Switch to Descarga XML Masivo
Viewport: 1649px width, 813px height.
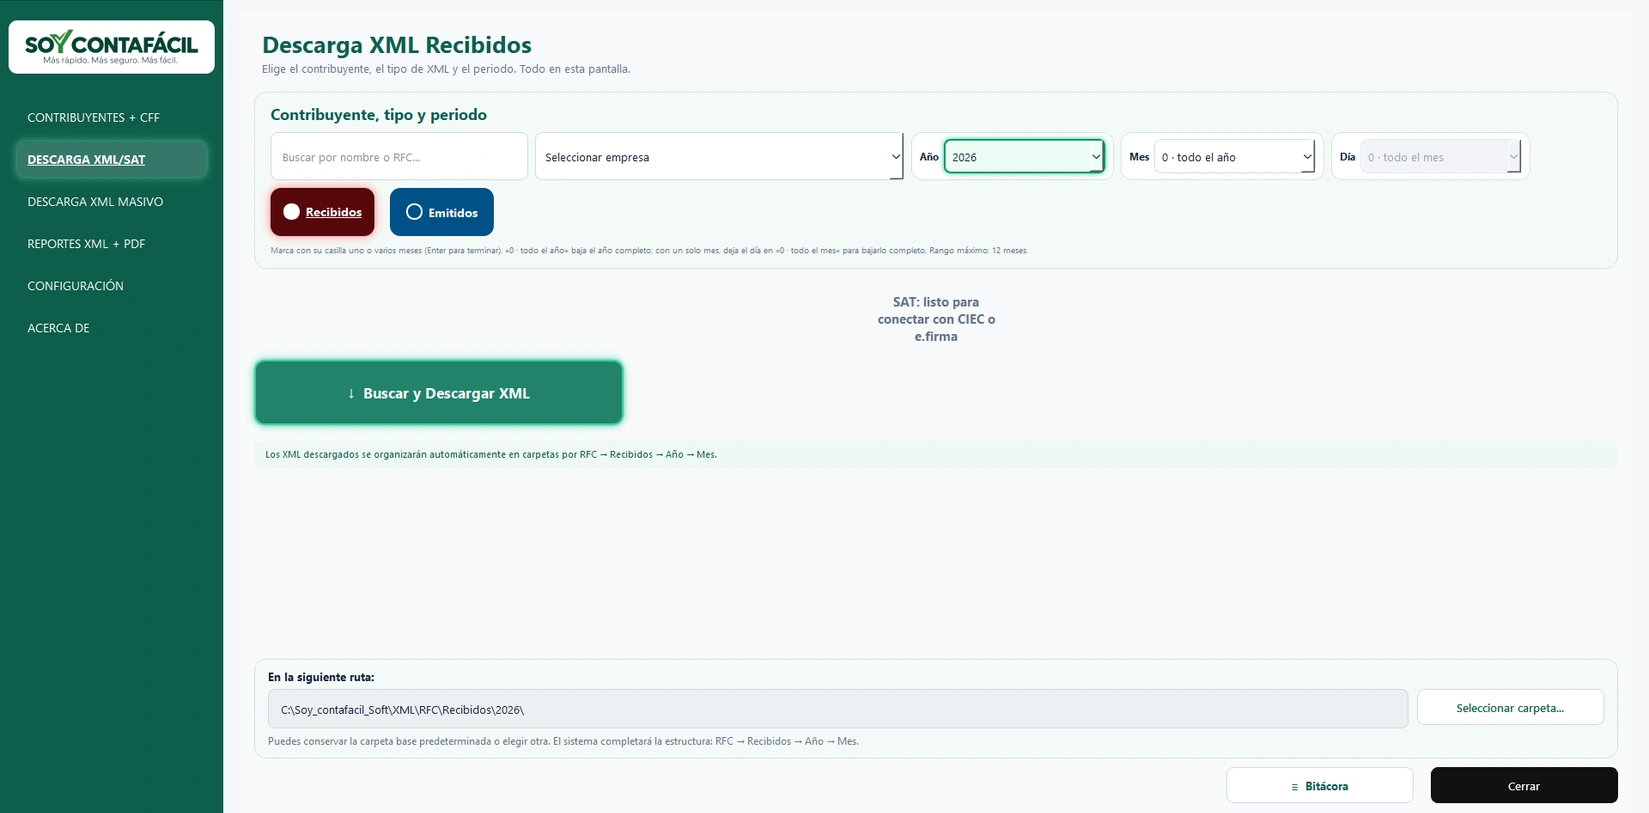(x=95, y=201)
